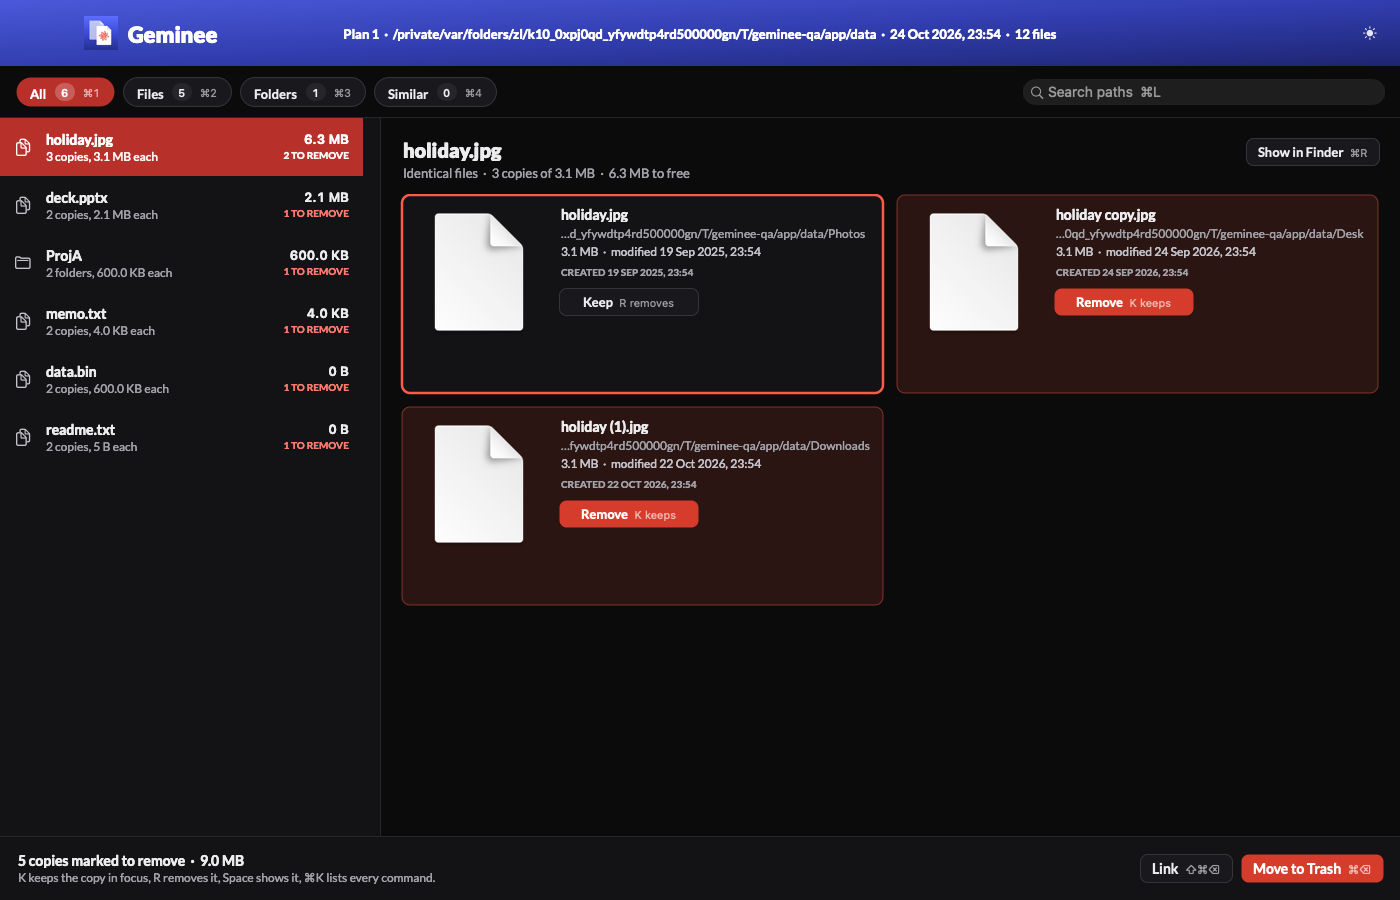Screen dimensions: 1400x900
Task: Open file thumbnail of holiday (1).jpg
Action: (479, 484)
